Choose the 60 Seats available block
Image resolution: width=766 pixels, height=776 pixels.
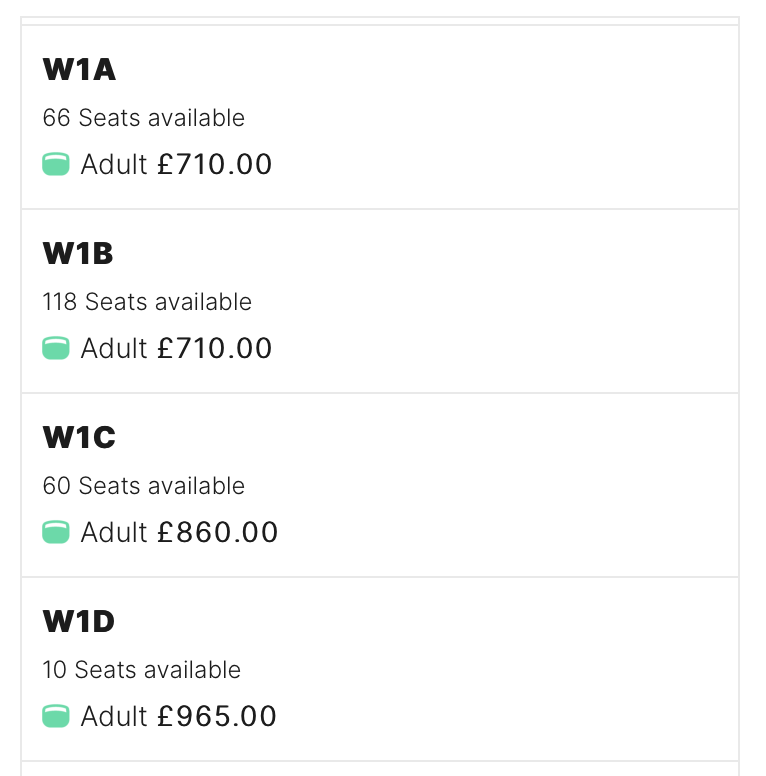144,486
